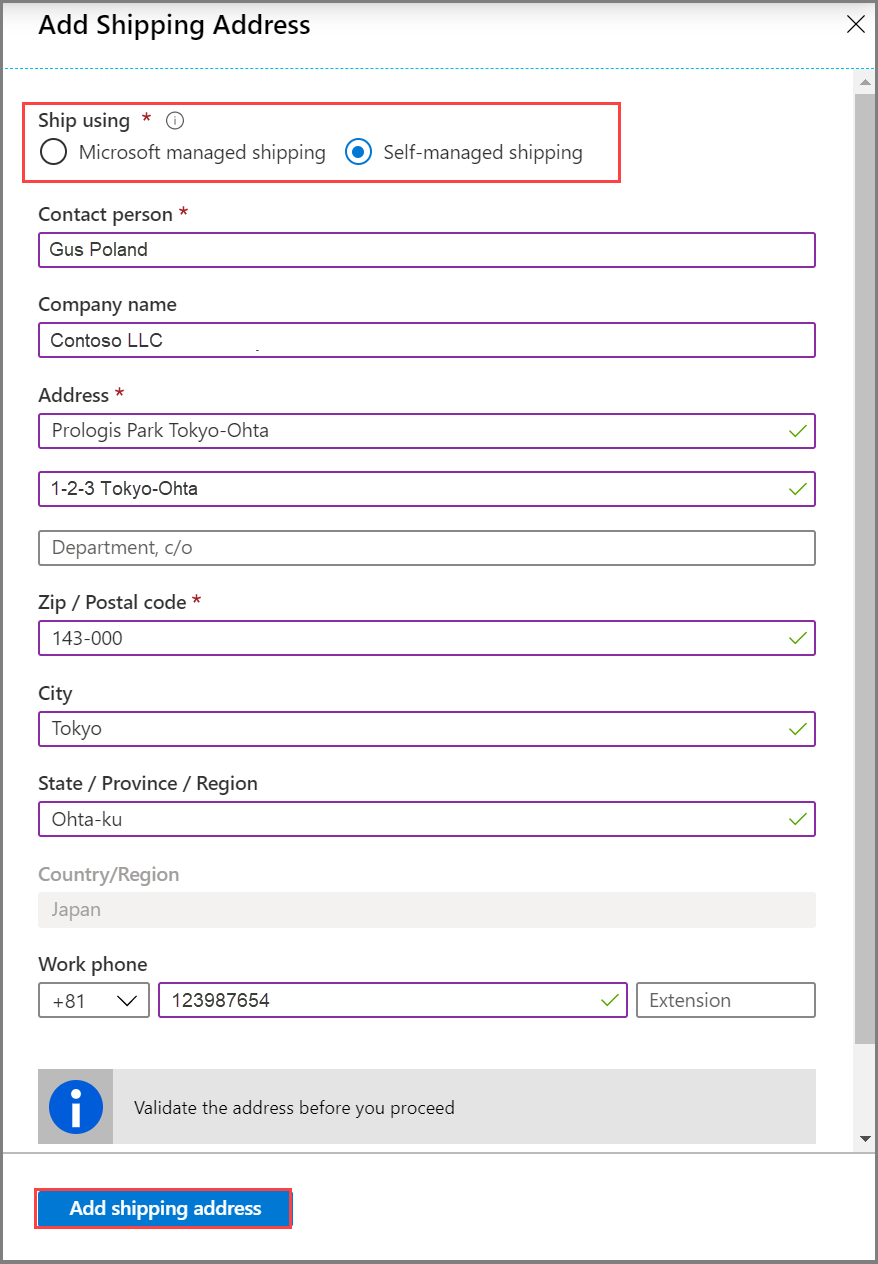Click the checkmark beside 1-2-3 Tokyo-Ohta
This screenshot has height=1264, width=878.
click(x=797, y=488)
